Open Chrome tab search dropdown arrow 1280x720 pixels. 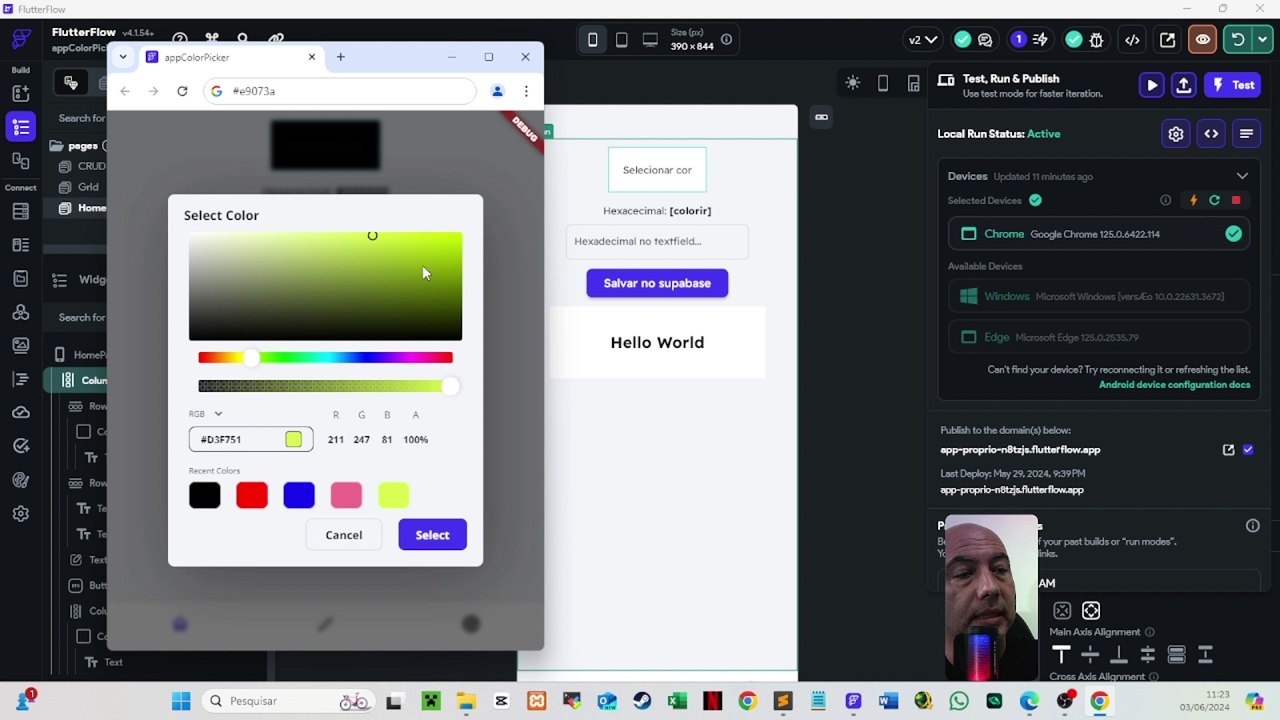pyautogui.click(x=123, y=57)
